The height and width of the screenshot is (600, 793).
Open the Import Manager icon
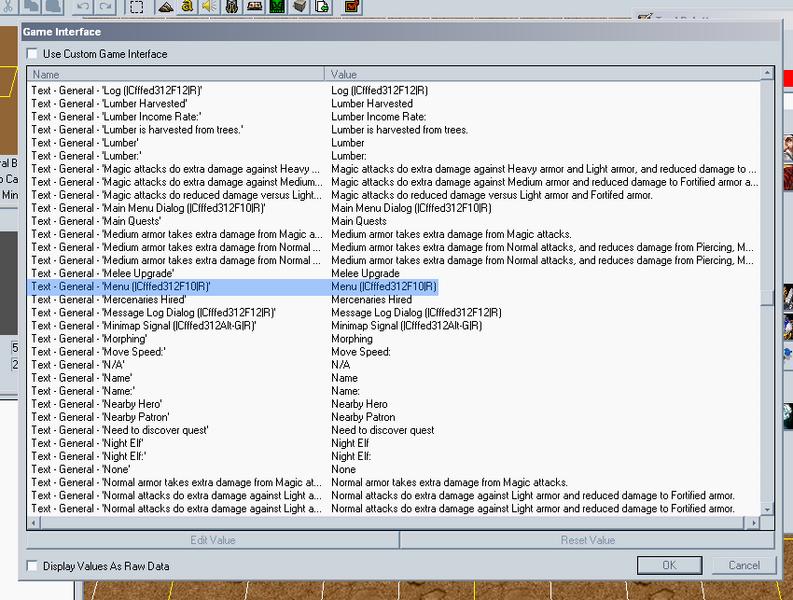coord(322,7)
